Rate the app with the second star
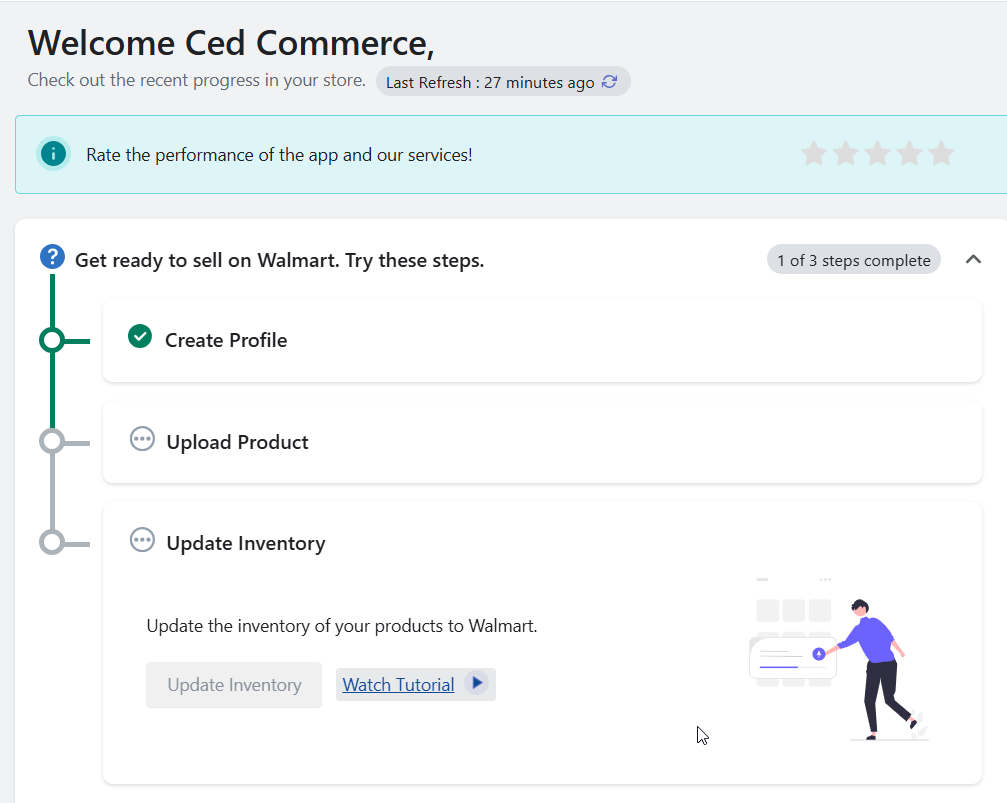Viewport: 1007px width, 803px height. coord(846,154)
